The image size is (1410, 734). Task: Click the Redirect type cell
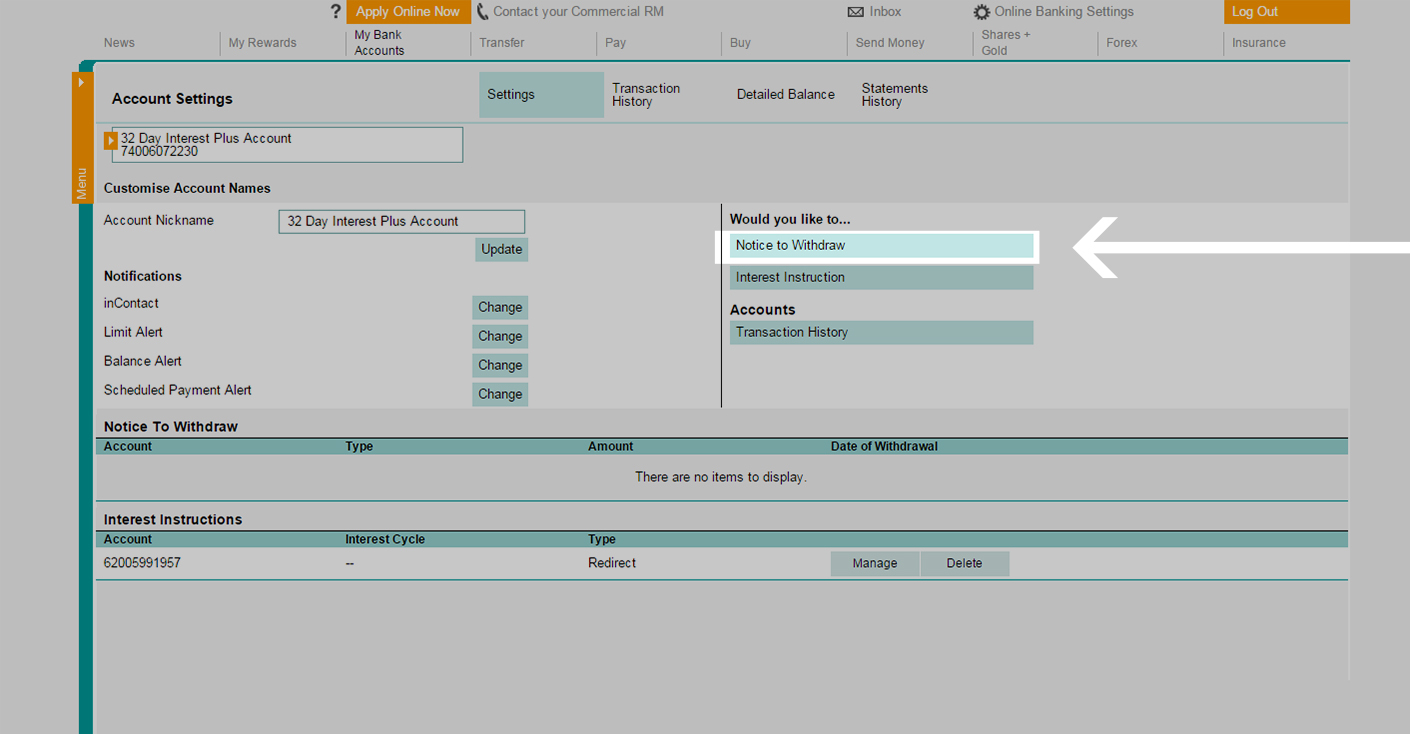612,563
